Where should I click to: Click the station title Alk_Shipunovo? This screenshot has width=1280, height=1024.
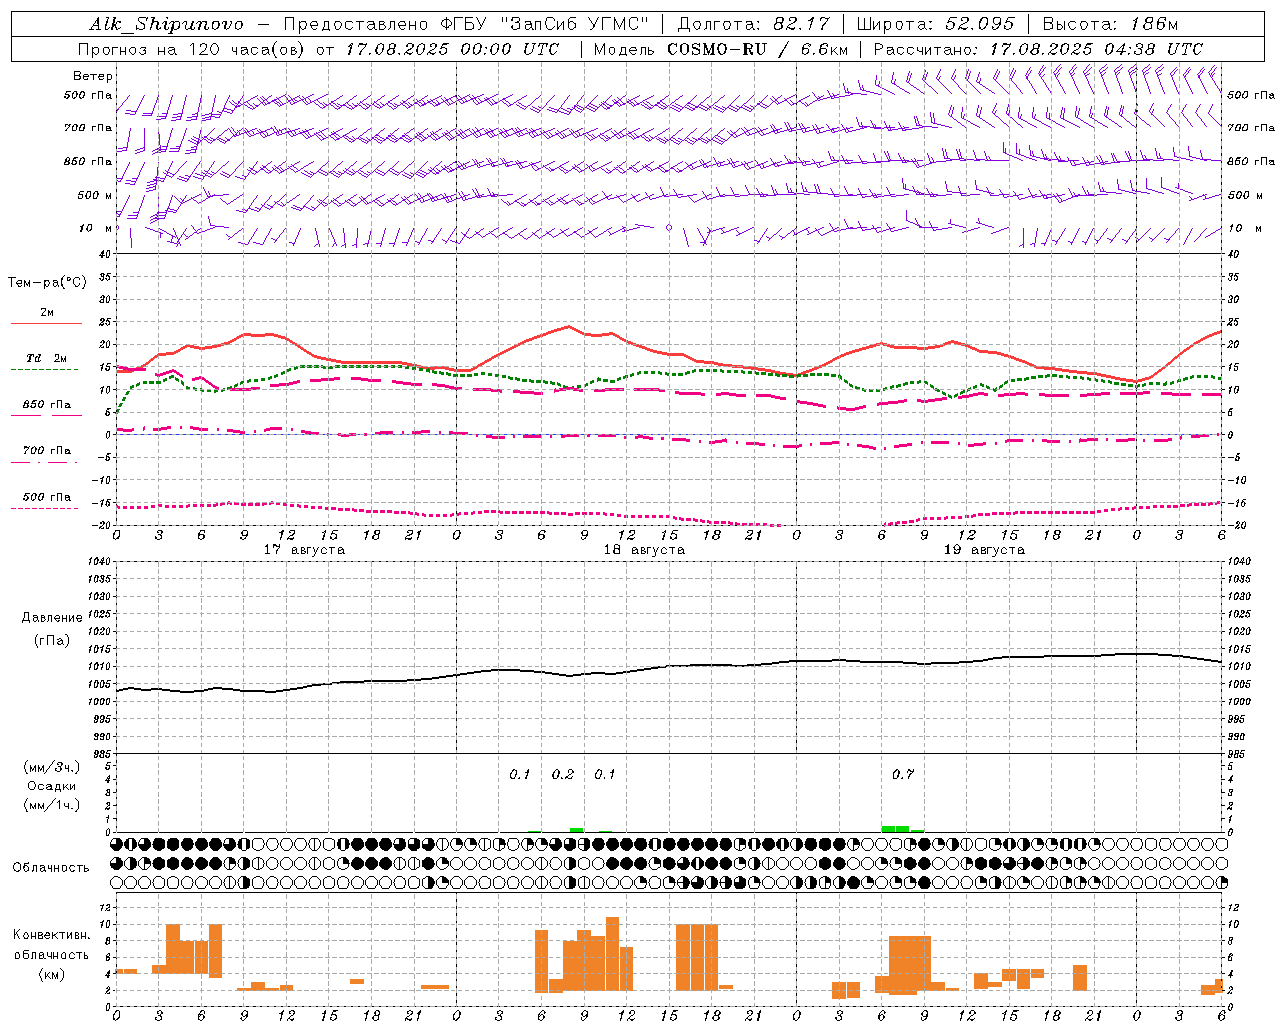pyautogui.click(x=166, y=24)
